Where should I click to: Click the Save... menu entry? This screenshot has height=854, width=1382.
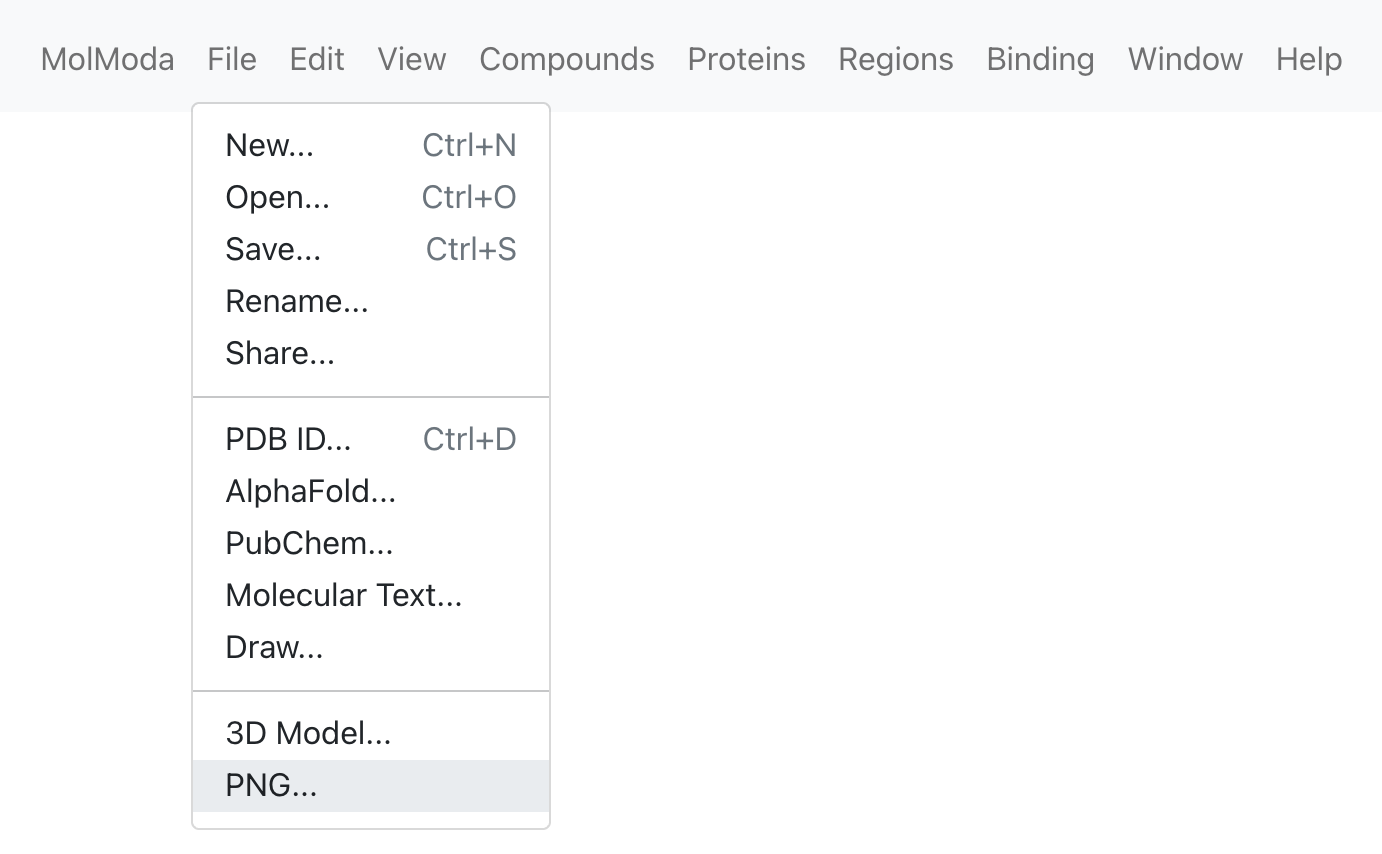tap(371, 250)
